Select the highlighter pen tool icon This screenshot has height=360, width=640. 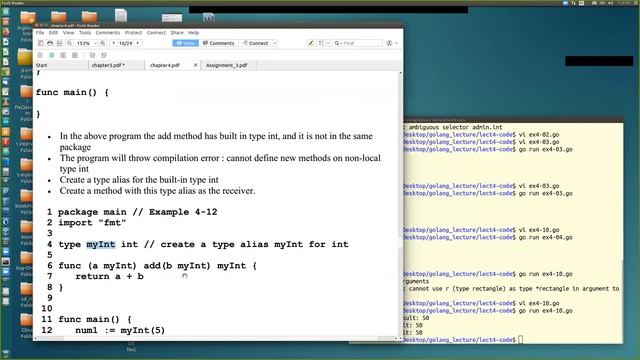click(x=311, y=43)
